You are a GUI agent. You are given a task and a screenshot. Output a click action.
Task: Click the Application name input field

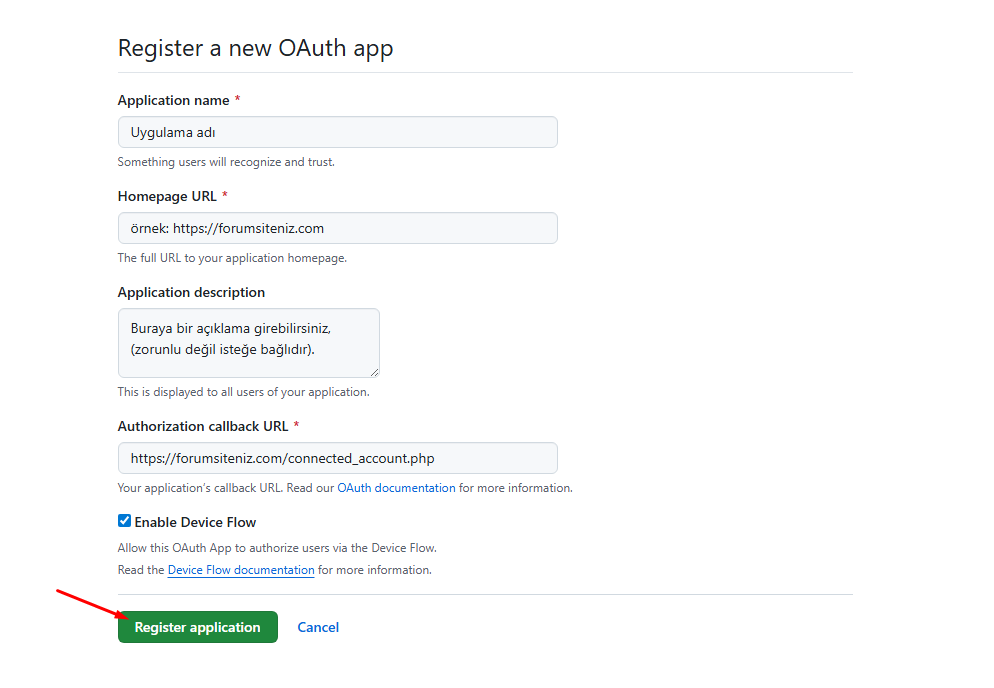tap(337, 132)
